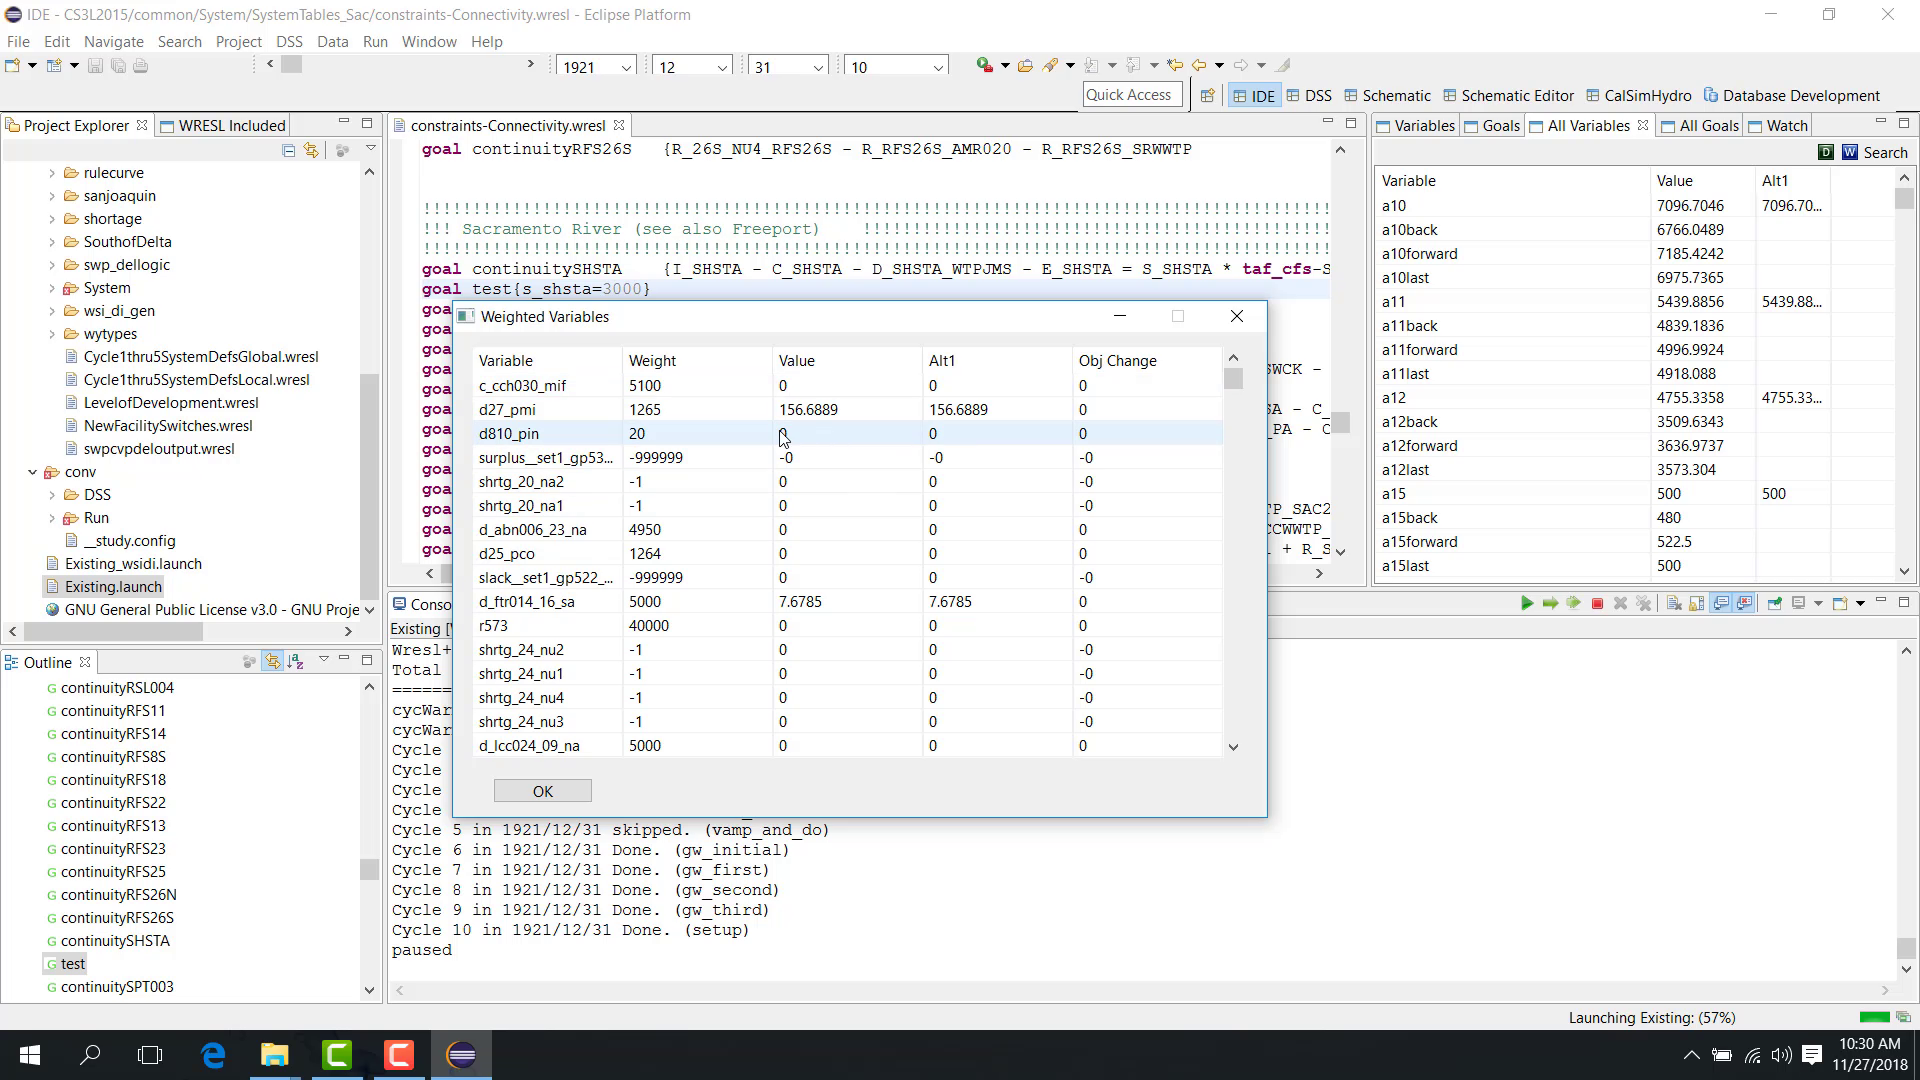The image size is (1920, 1080).
Task: Open File Explorer from the taskbar
Action: click(x=275, y=1055)
